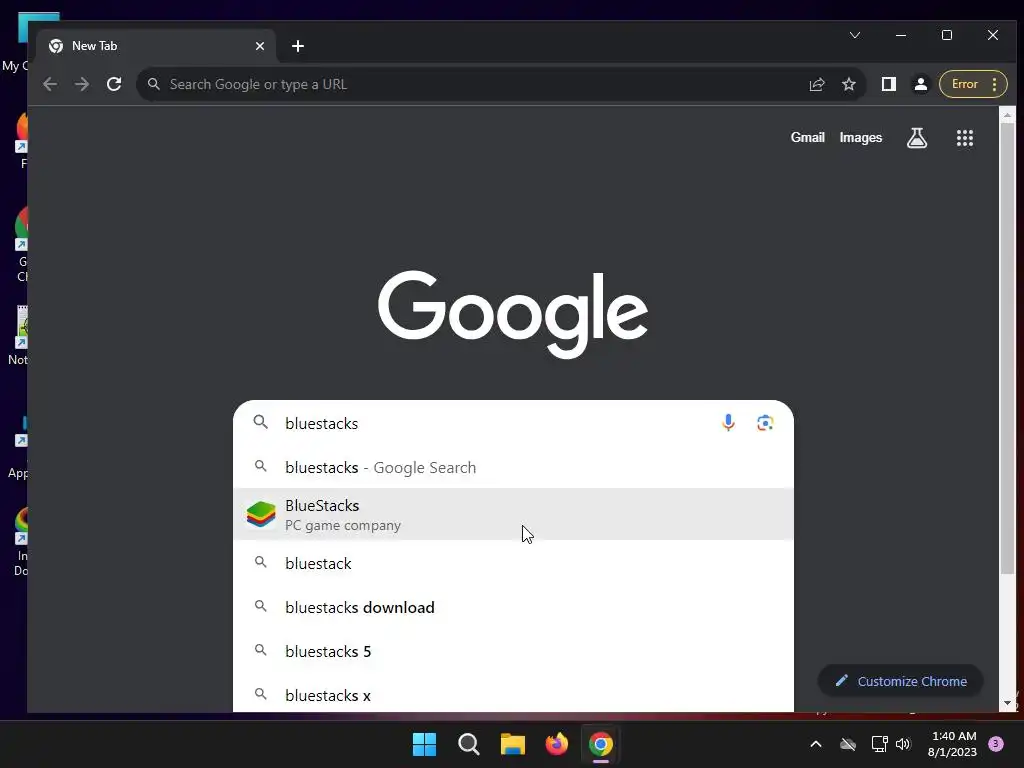Click the scrollbar down arrow
Screen dimensions: 1024x768
(x=1007, y=703)
